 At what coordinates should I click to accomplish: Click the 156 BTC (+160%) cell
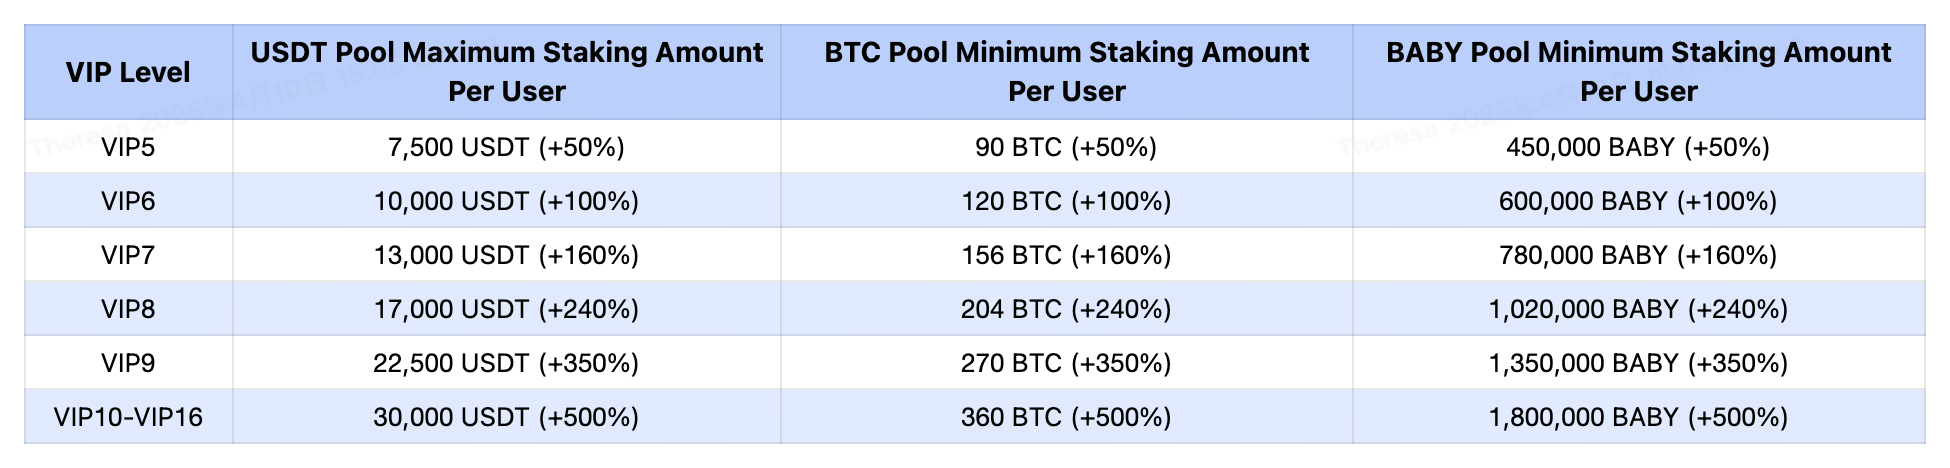click(1066, 256)
